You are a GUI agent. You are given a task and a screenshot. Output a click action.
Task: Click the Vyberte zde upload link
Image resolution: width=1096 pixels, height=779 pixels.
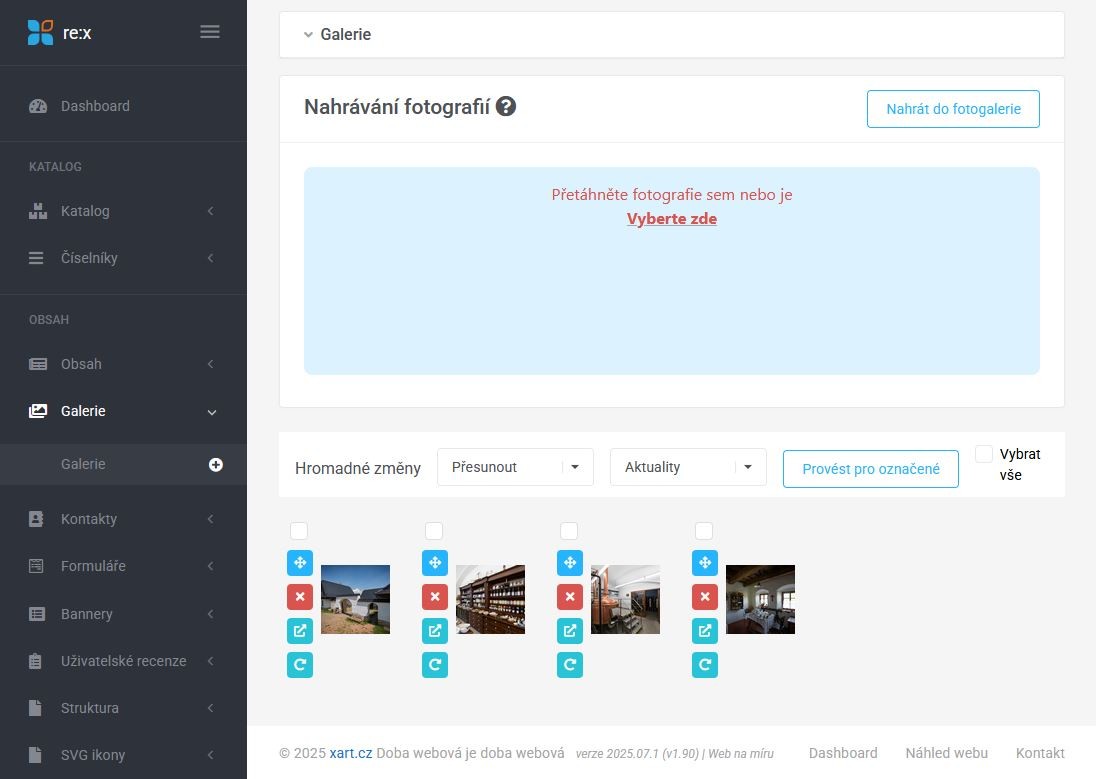pos(672,219)
